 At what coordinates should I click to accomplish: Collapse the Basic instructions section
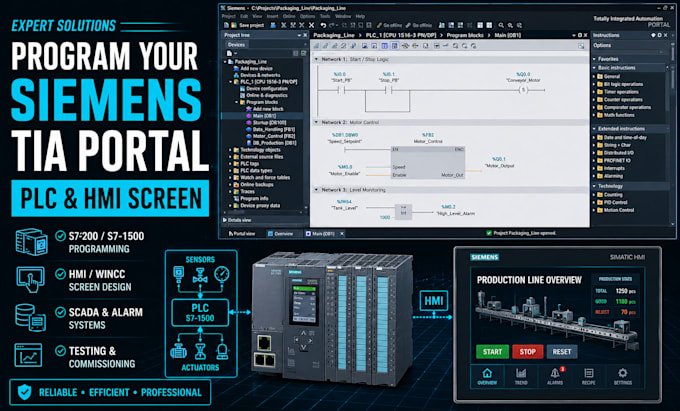pyautogui.click(x=594, y=68)
